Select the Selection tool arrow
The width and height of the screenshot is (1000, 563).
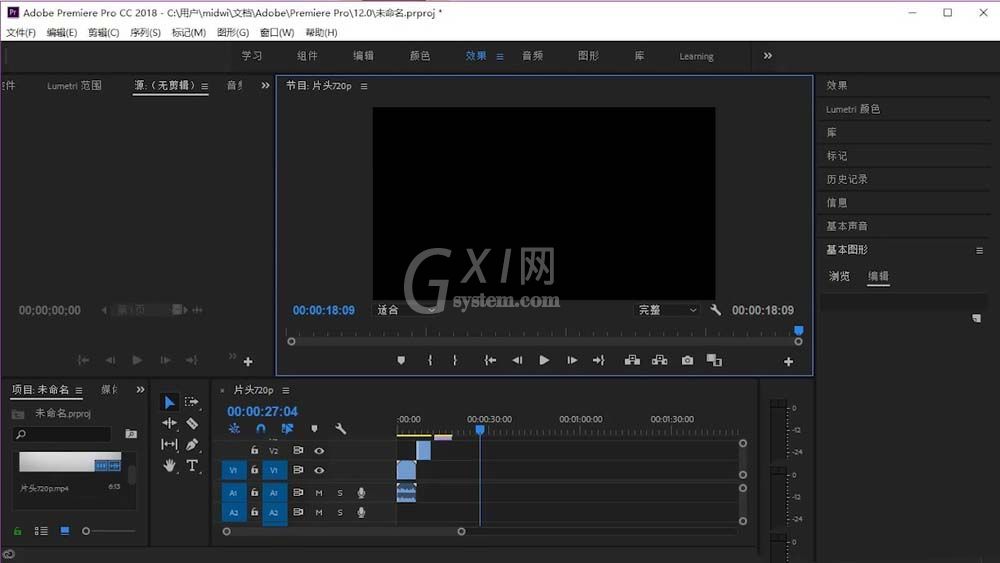coord(170,402)
